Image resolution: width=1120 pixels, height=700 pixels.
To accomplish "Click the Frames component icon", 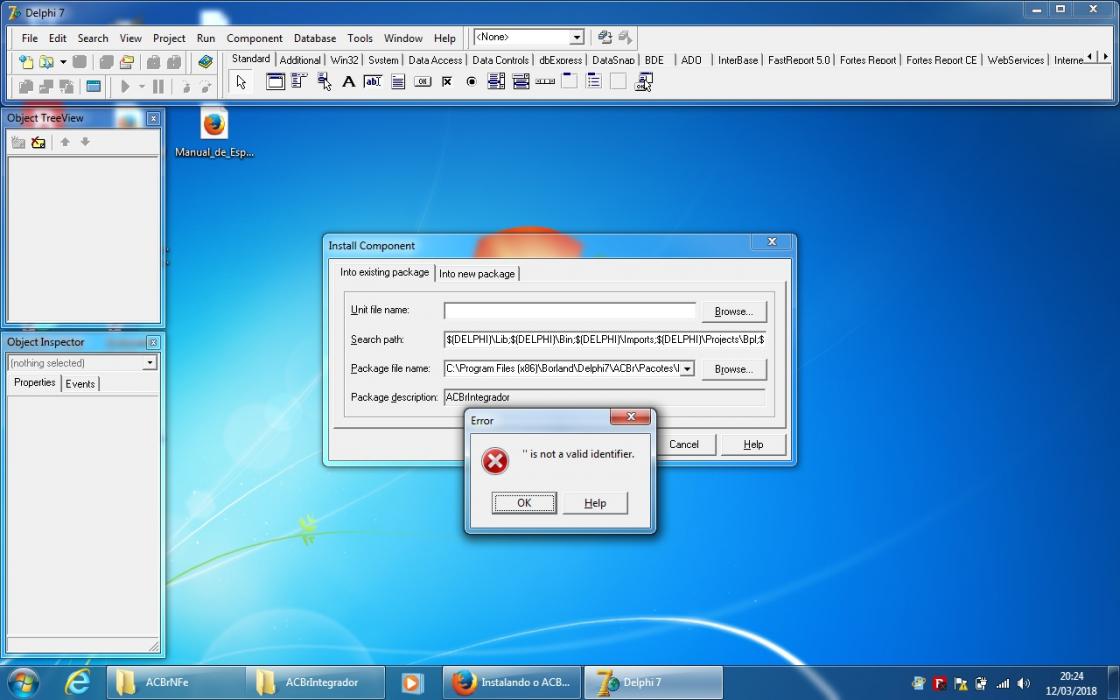I will click(x=275, y=82).
